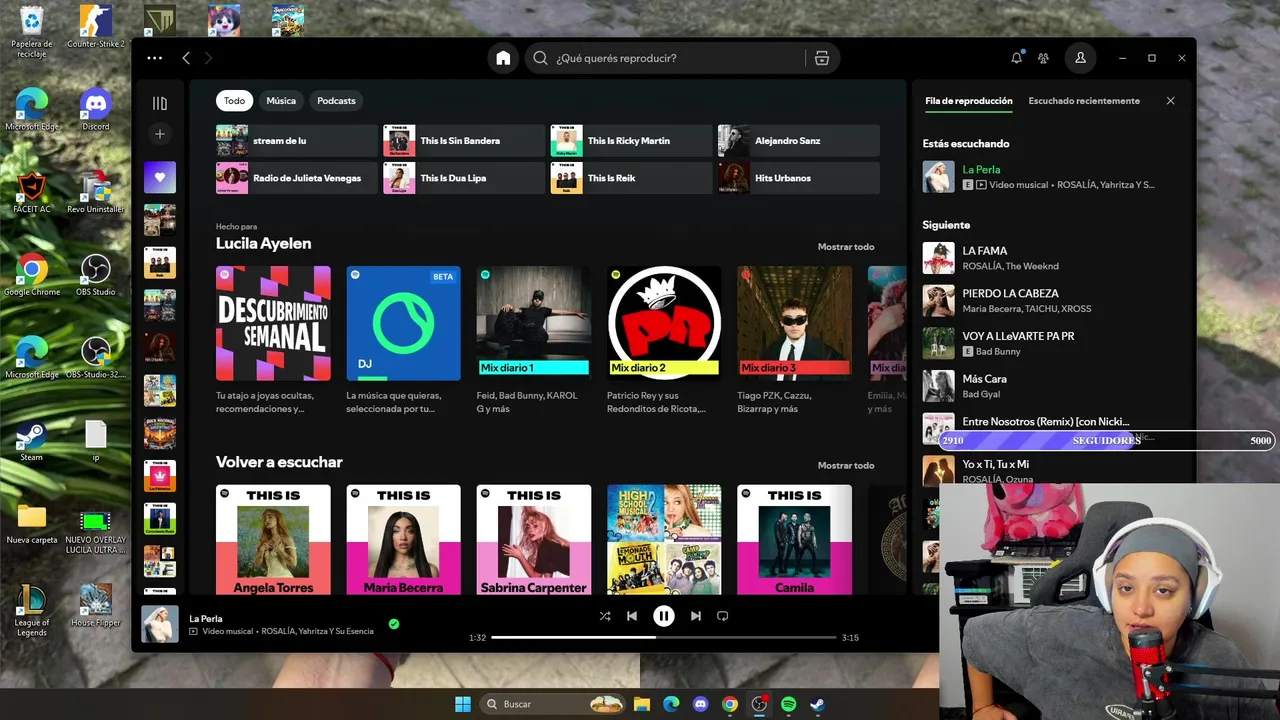Open Descubrimiento Semanal playlist cover
The image size is (1280, 720).
pos(273,323)
